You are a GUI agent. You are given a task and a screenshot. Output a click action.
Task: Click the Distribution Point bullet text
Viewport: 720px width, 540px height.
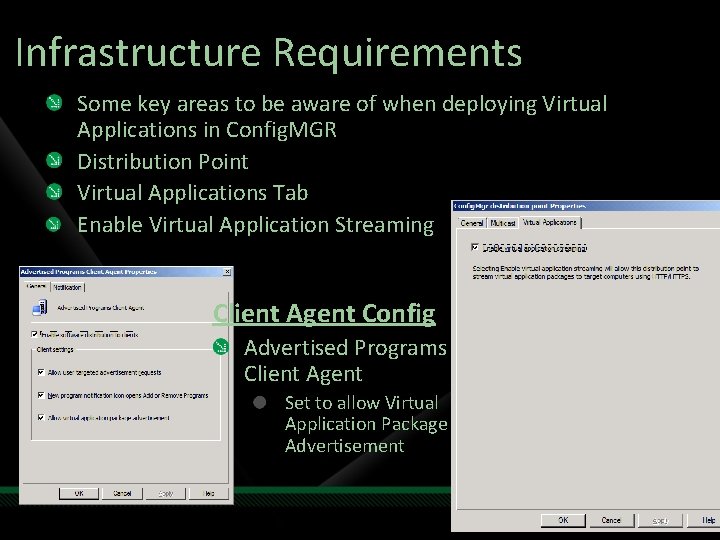pos(163,162)
